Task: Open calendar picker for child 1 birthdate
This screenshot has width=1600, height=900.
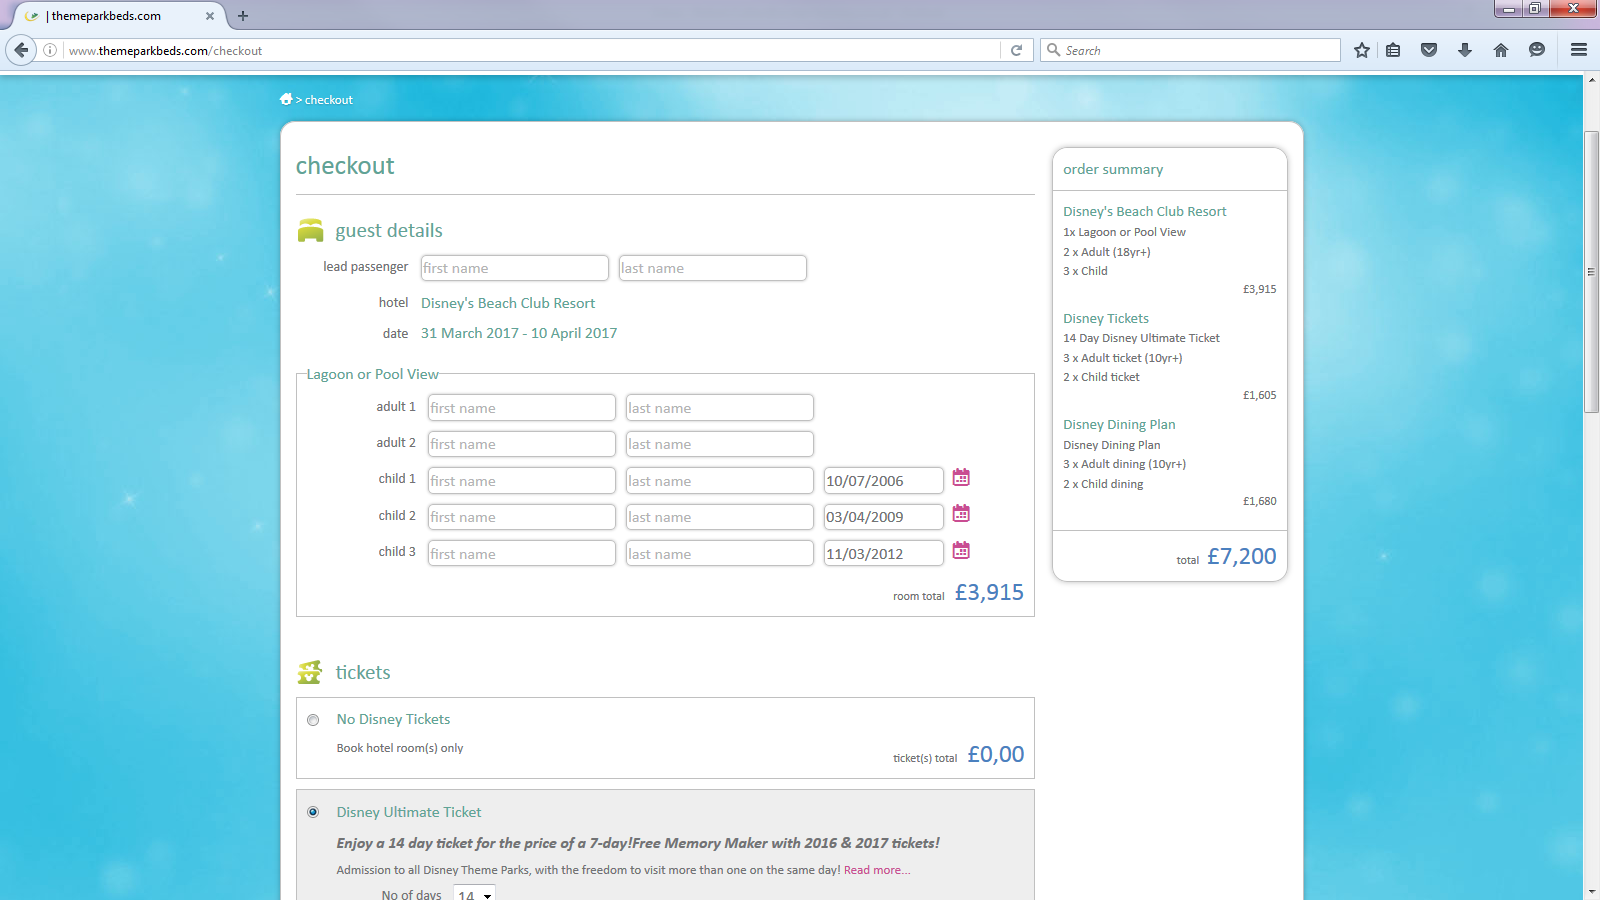Action: click(961, 478)
